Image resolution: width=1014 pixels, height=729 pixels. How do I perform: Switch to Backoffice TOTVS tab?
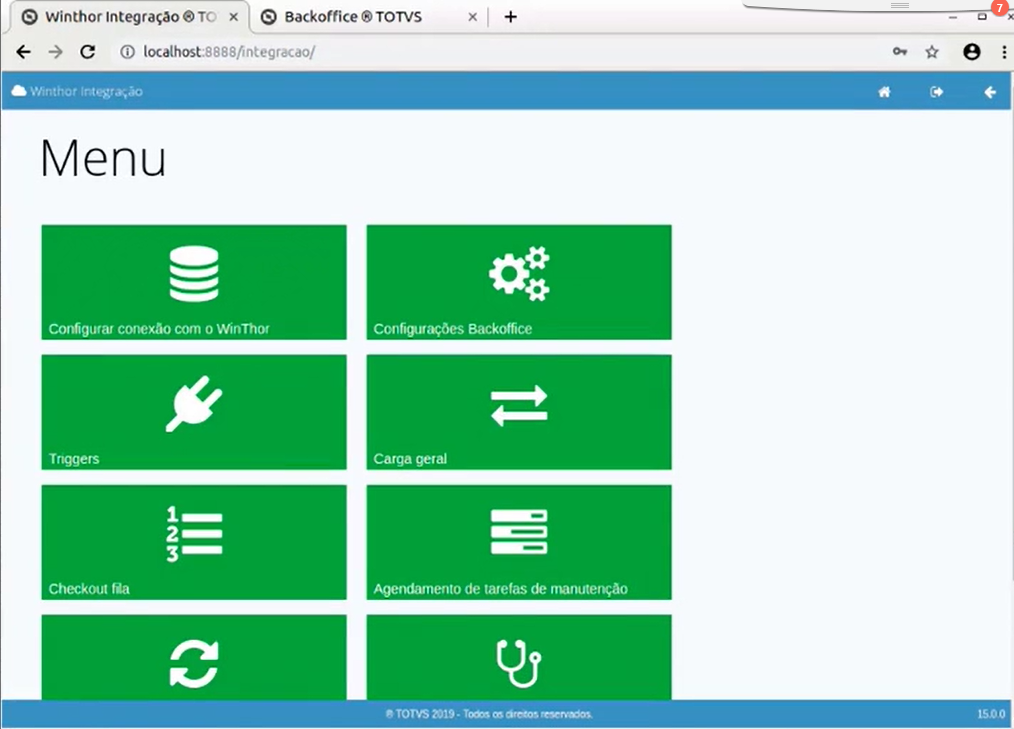click(367, 17)
